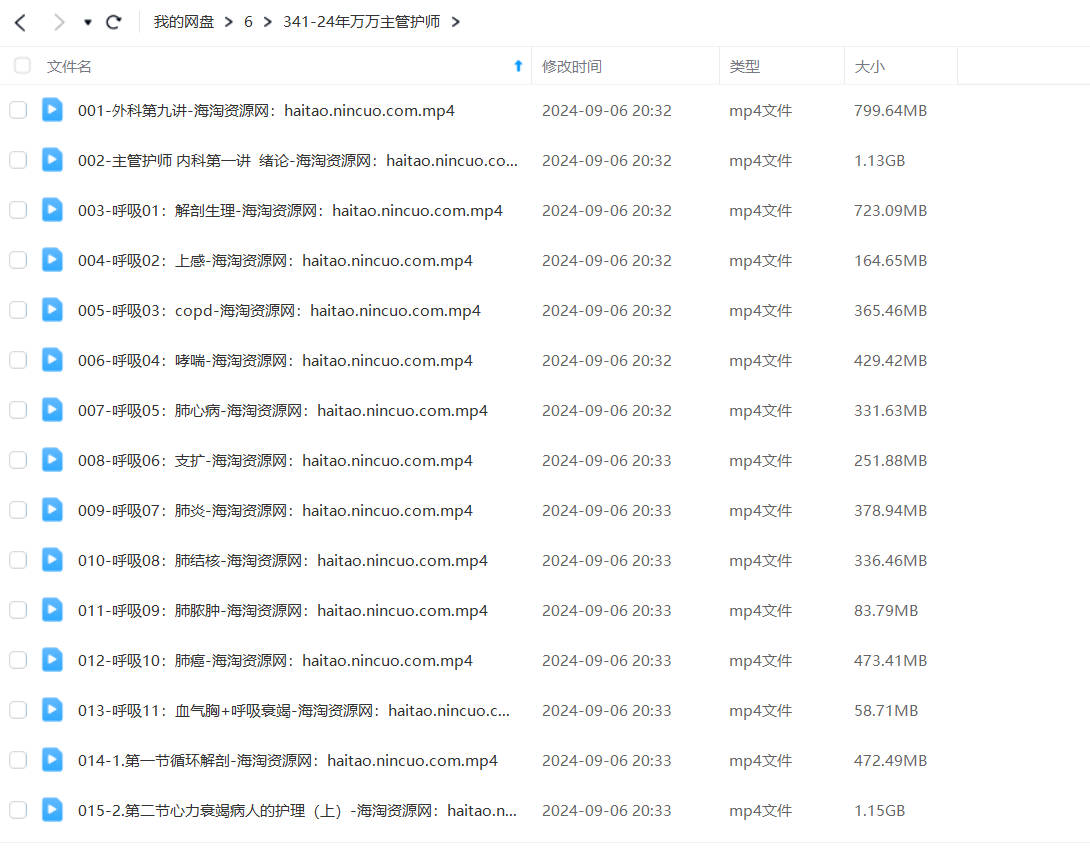Check the box for 009-呼吸07:肺炎
Image resolution: width=1090 pixels, height=865 pixels.
tap(18, 510)
